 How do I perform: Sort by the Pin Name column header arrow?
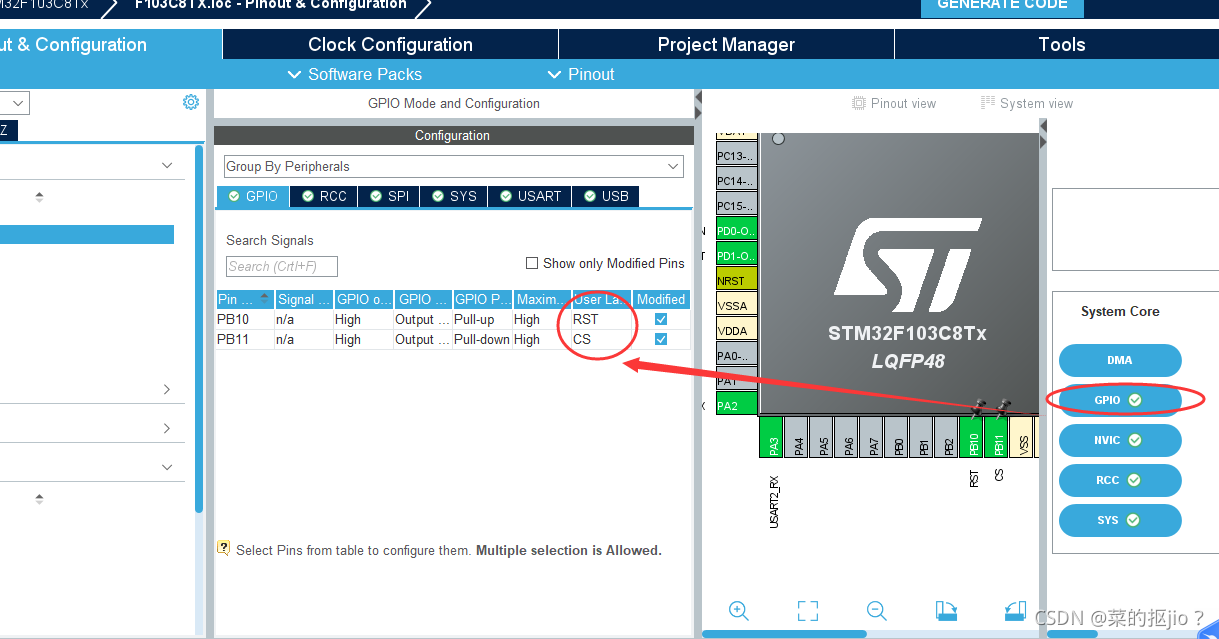point(265,299)
